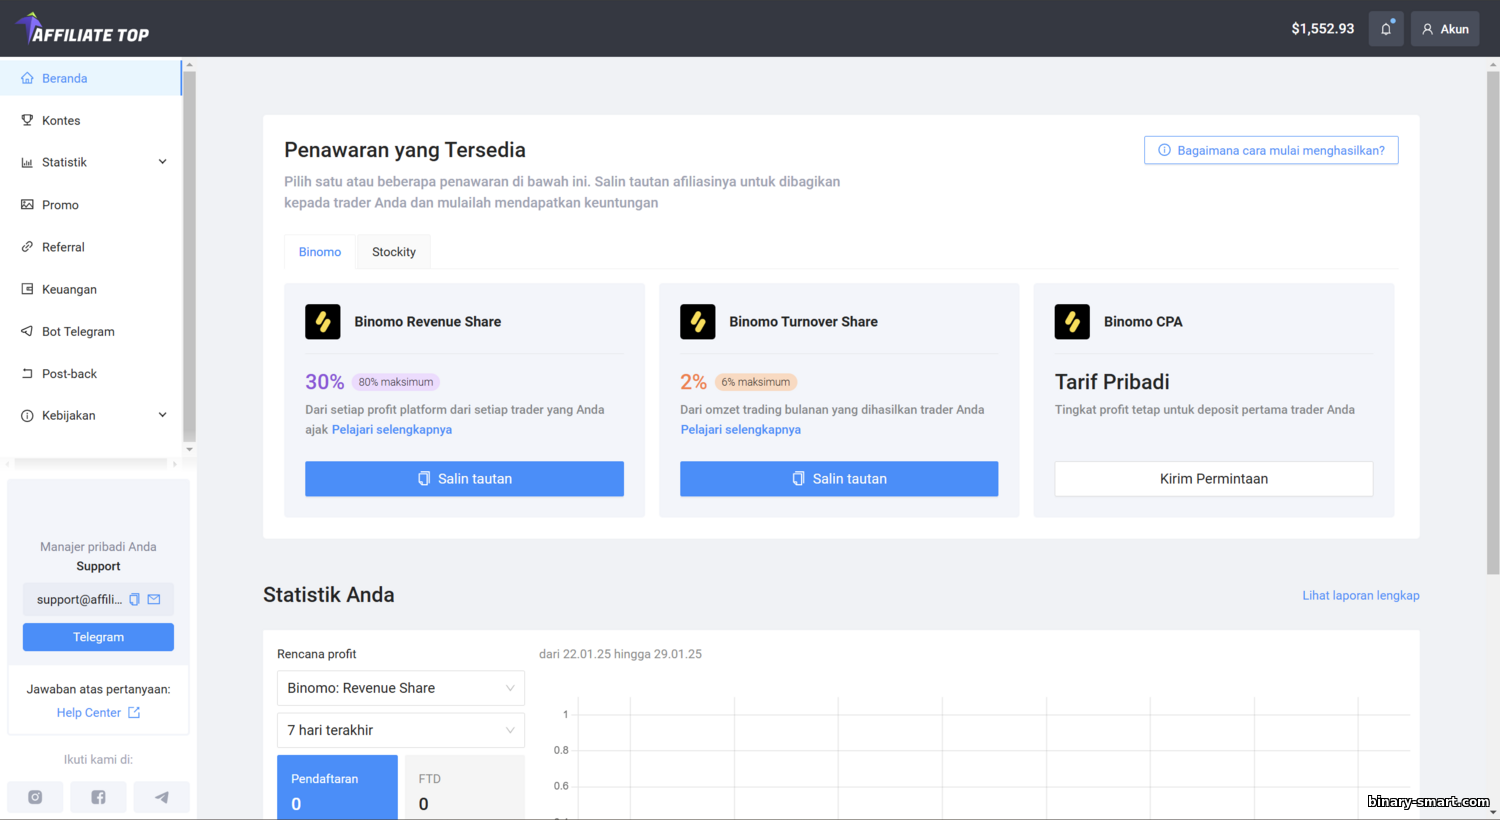The width and height of the screenshot is (1500, 820).
Task: Select the FTD statistic tile
Action: [464, 788]
